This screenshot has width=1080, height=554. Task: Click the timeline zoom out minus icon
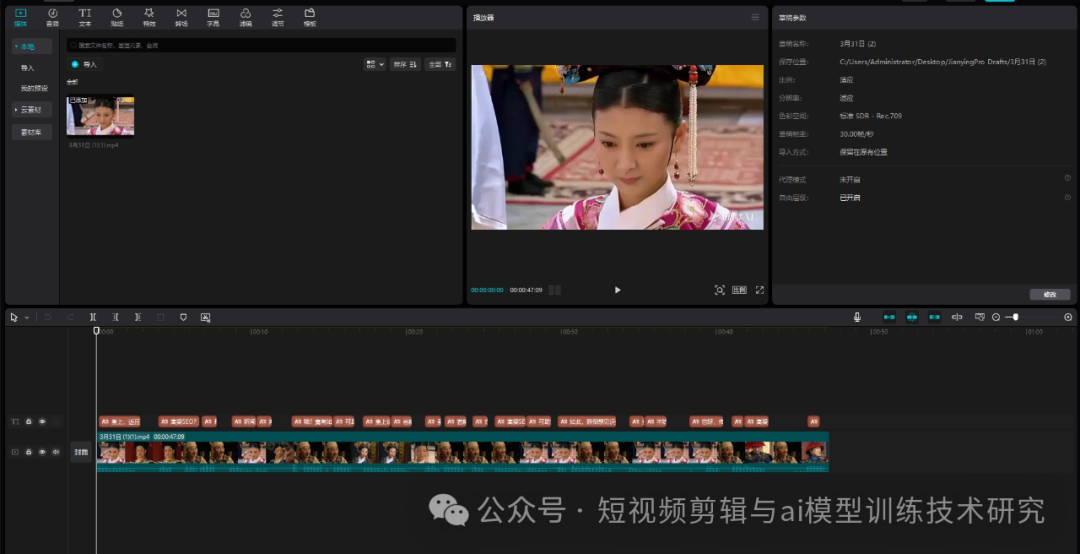996,317
